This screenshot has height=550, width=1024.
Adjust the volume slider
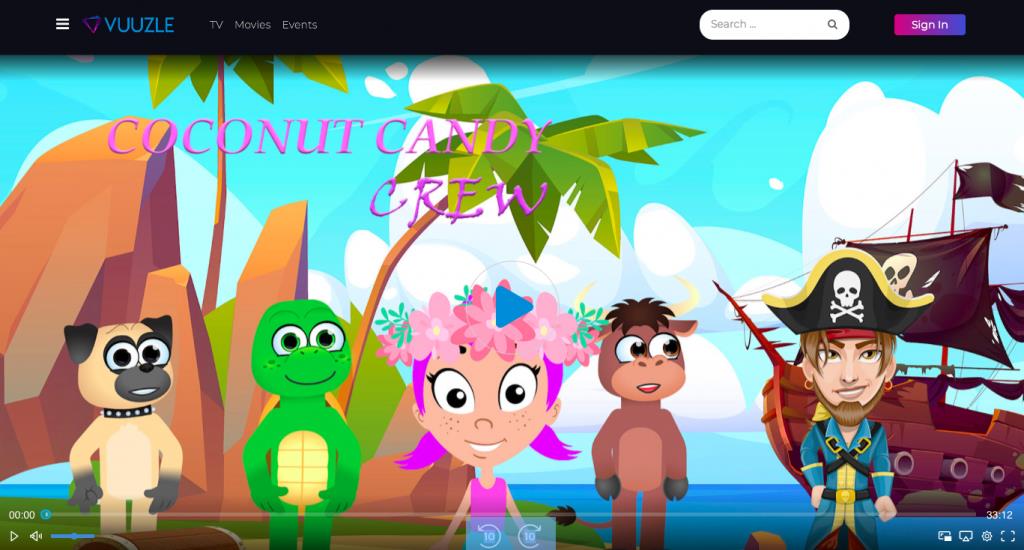[x=72, y=536]
